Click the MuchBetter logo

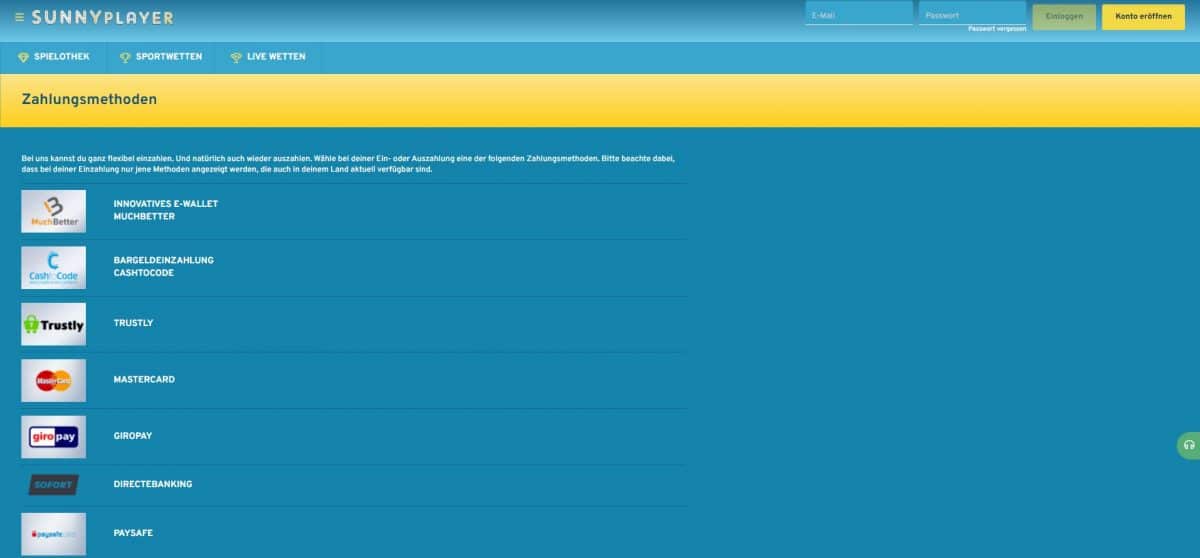pyautogui.click(x=54, y=210)
